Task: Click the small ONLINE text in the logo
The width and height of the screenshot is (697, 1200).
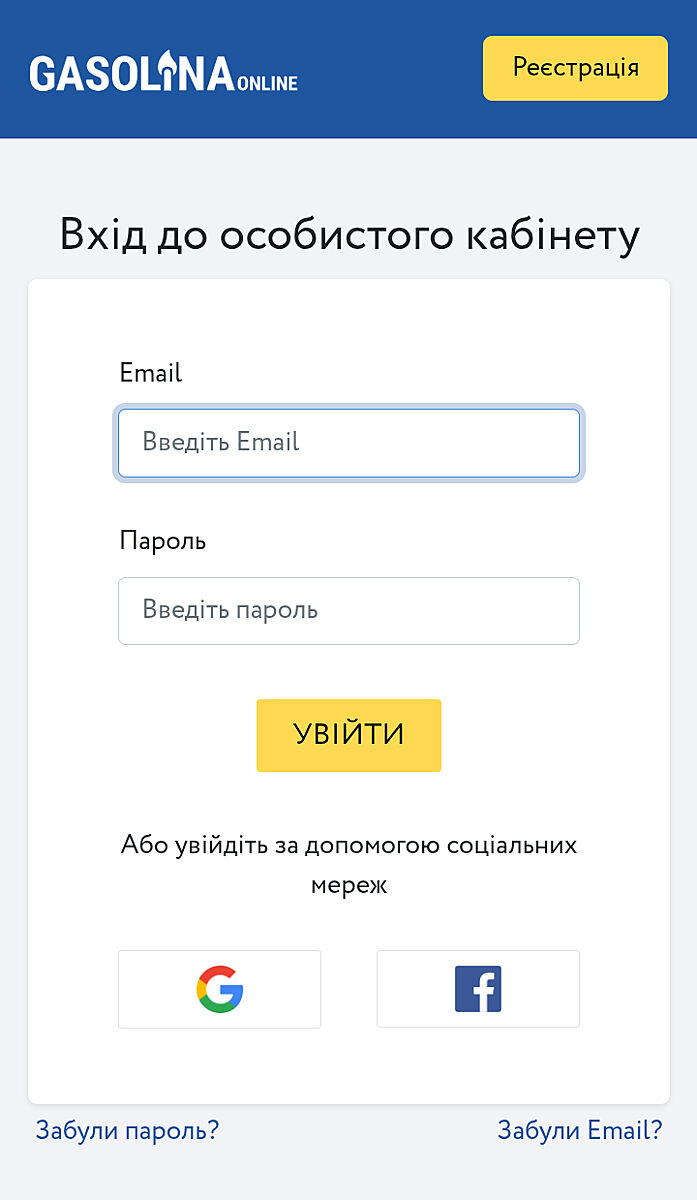Action: (x=268, y=83)
